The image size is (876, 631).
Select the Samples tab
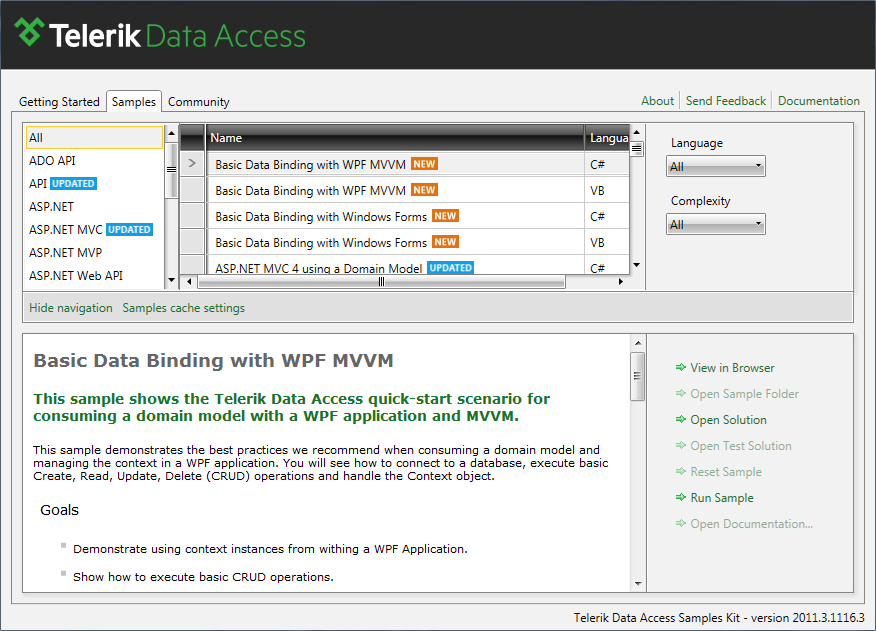coord(134,102)
